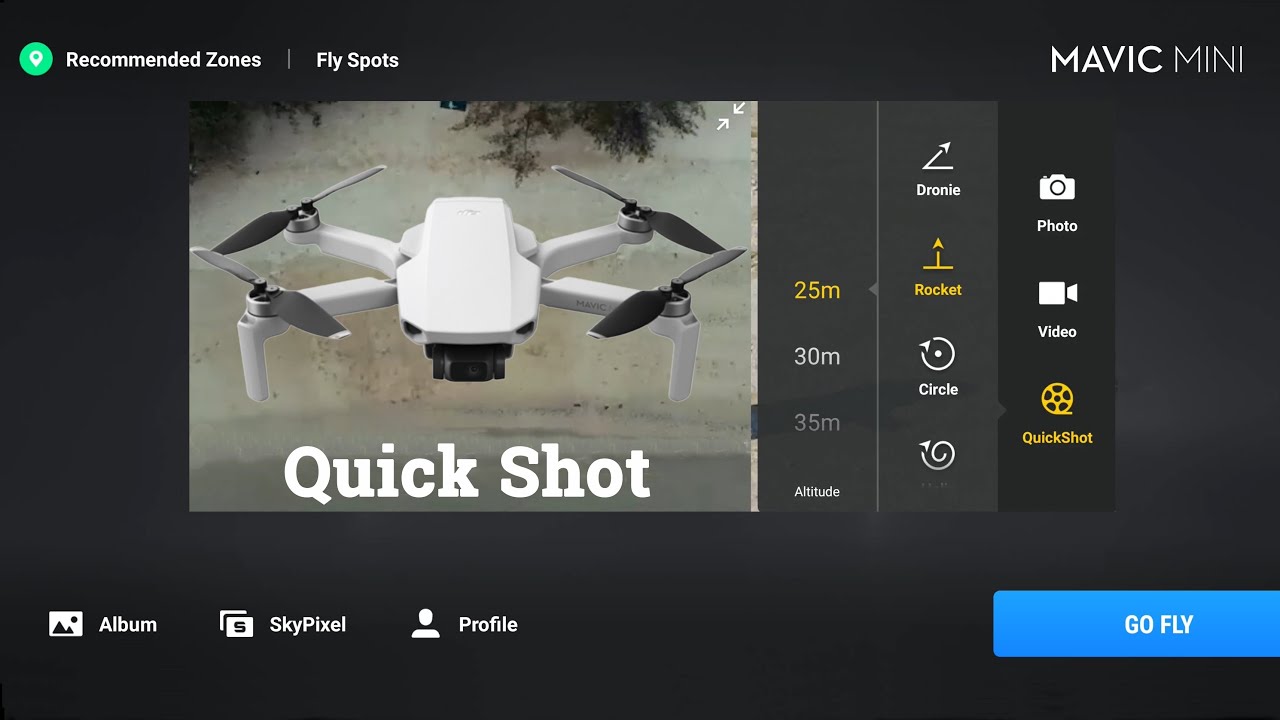This screenshot has width=1280, height=720.
Task: Set altitude to 35m
Action: 817,422
